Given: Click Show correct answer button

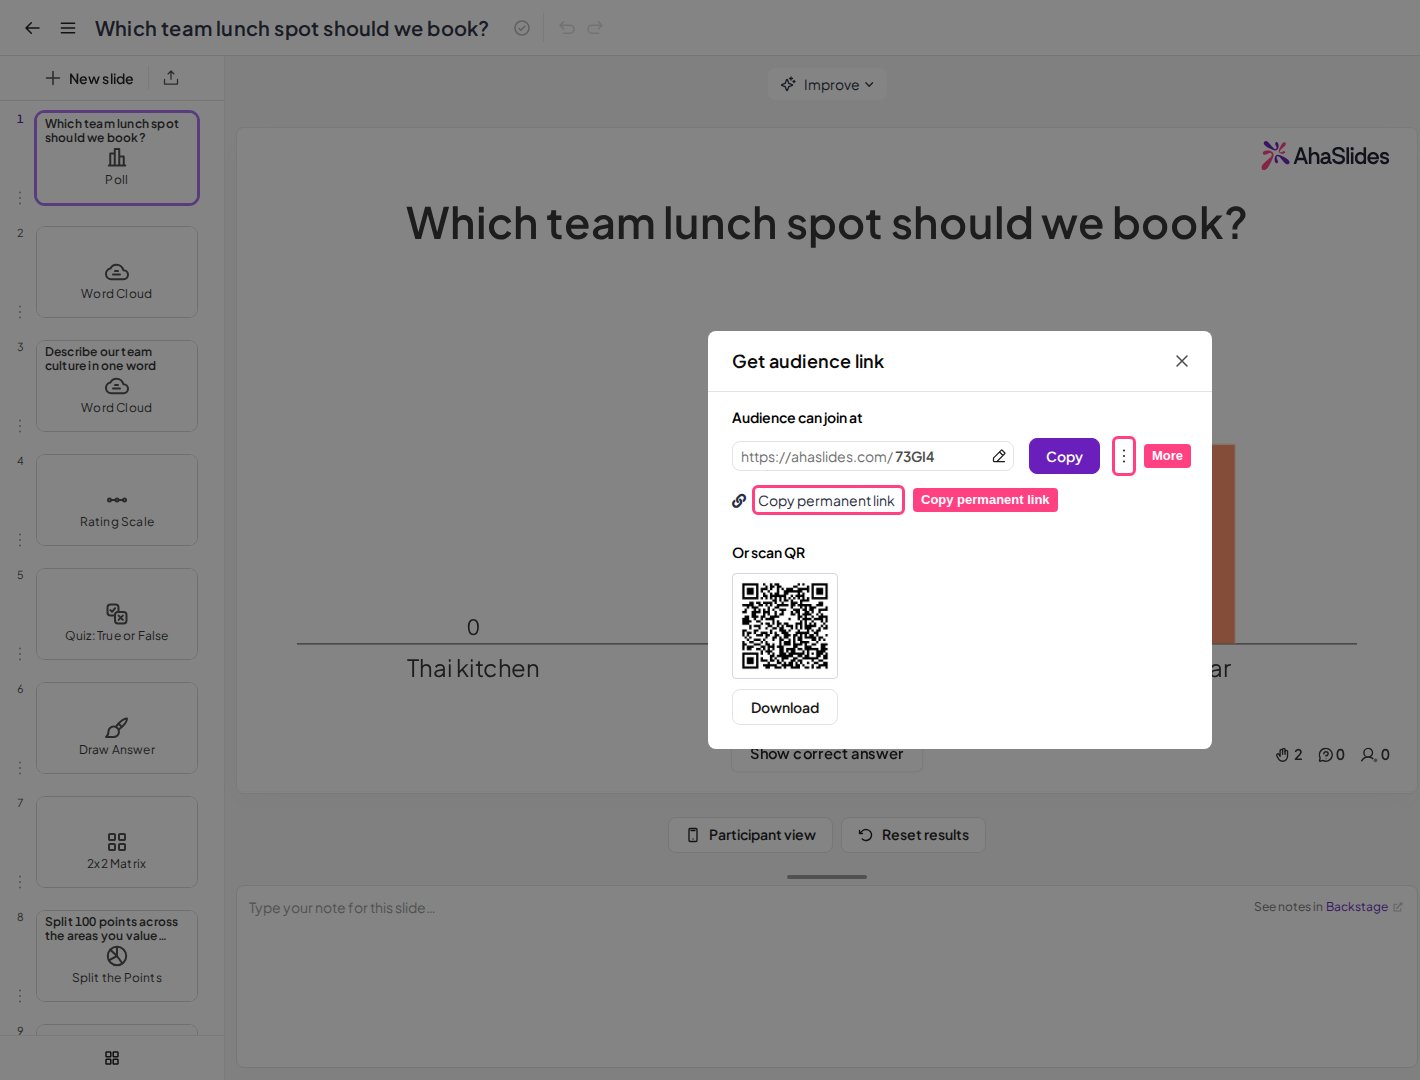Looking at the screenshot, I should [x=827, y=755].
